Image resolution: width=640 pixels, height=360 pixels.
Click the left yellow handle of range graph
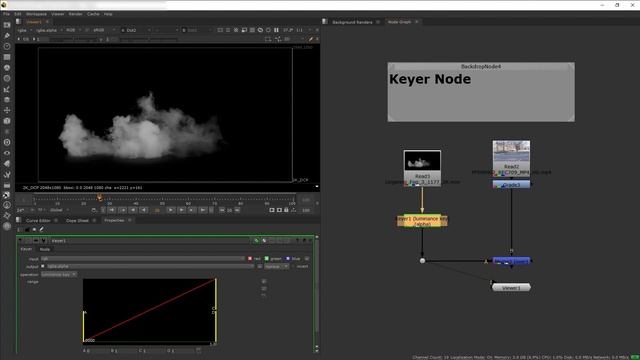coord(84,327)
